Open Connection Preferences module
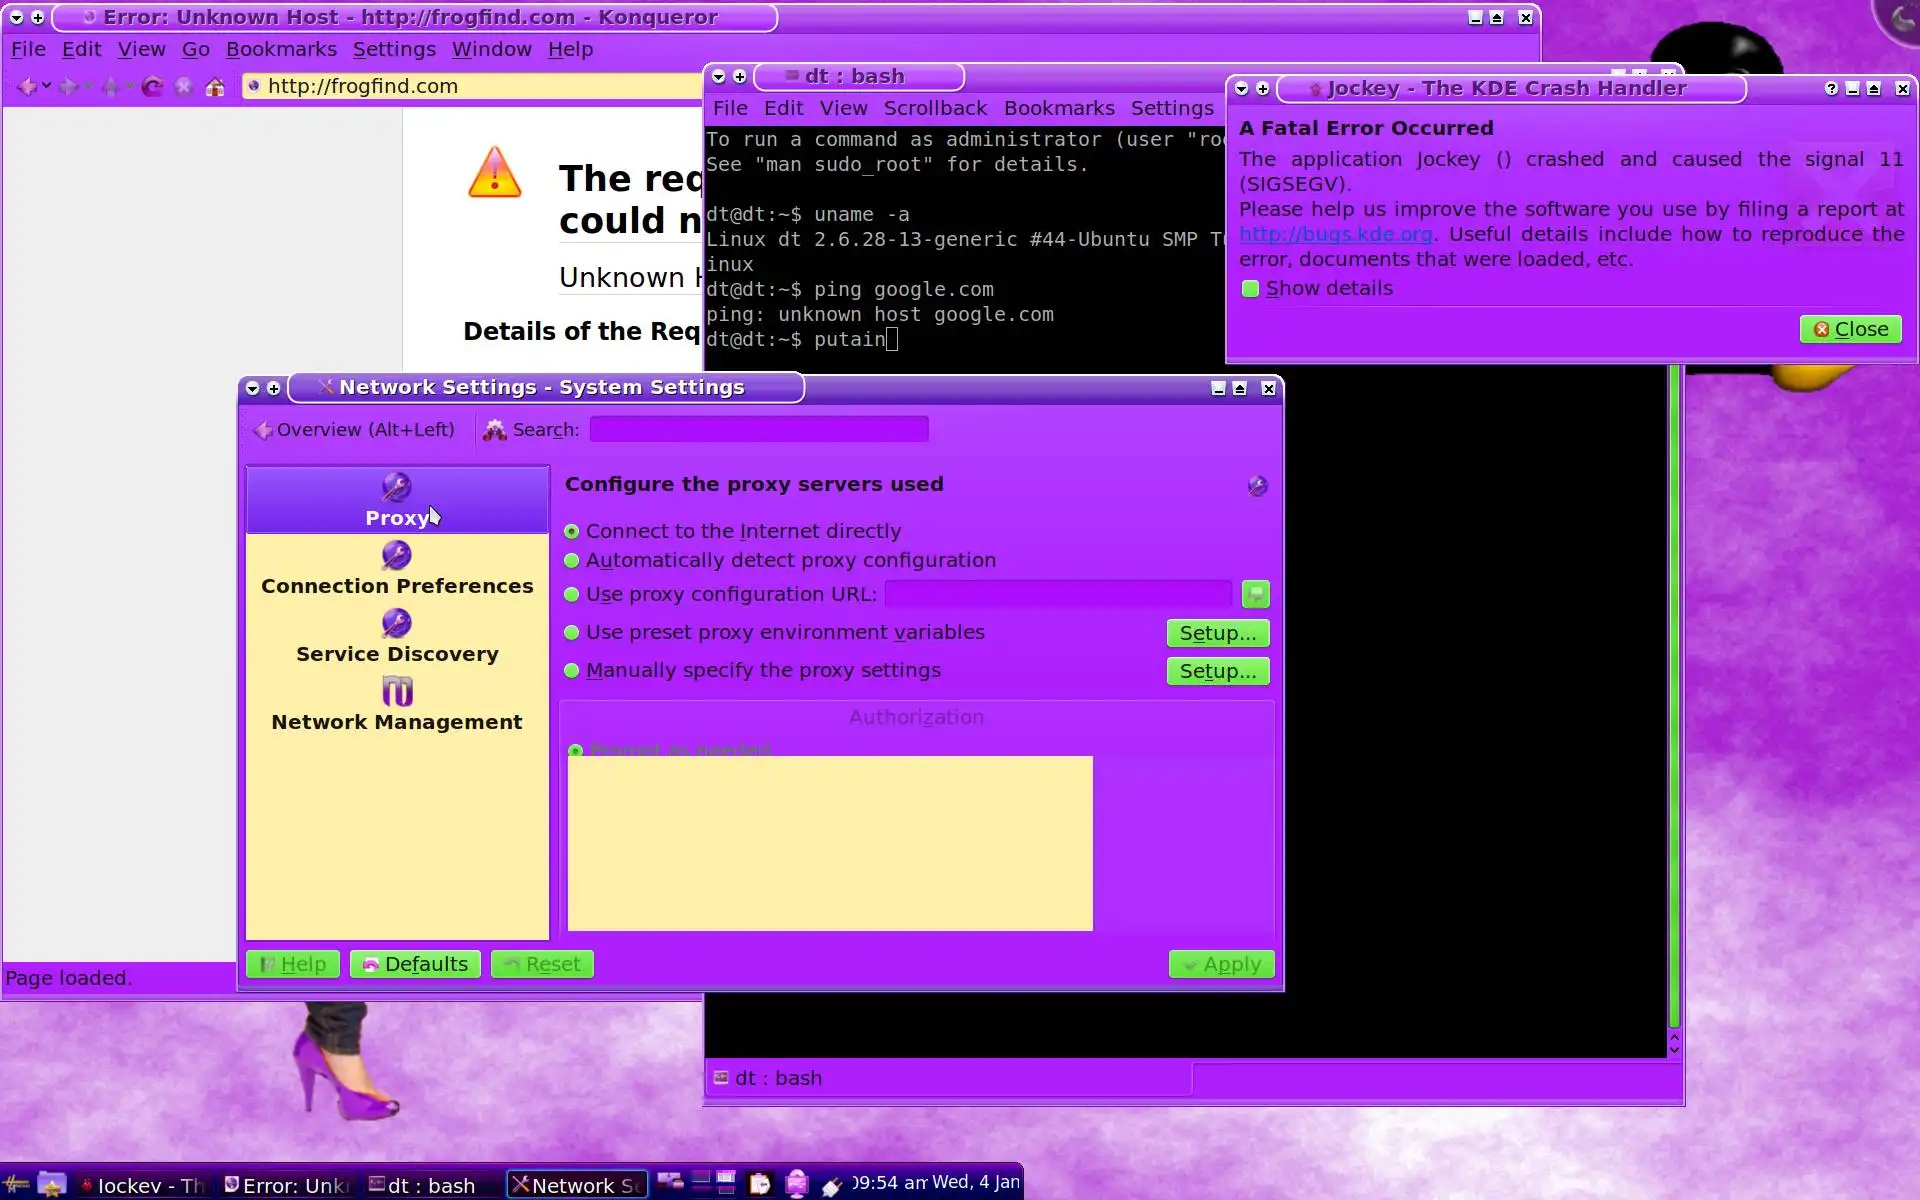The height and width of the screenshot is (1200, 1920). pos(397,568)
